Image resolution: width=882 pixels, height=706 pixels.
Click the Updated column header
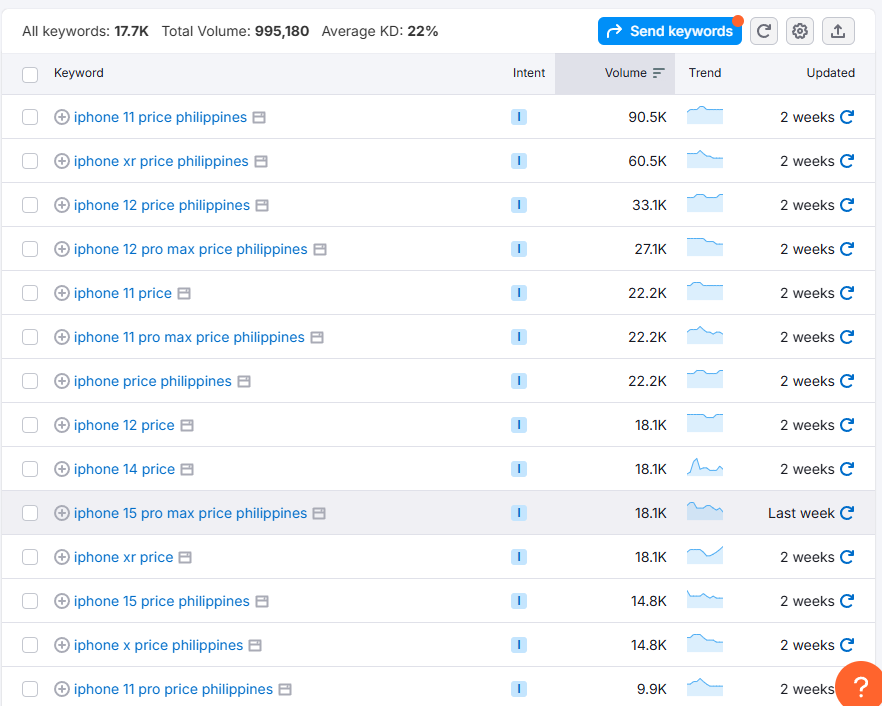point(830,73)
